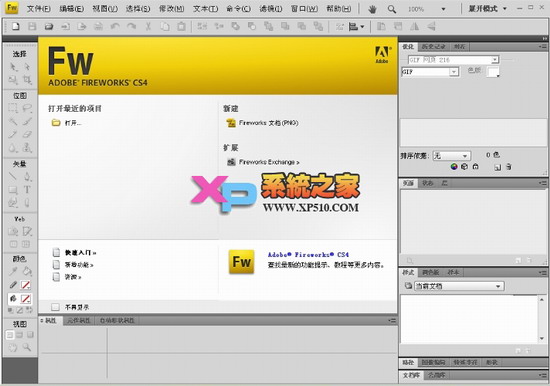Image resolution: width=550 pixels, height=386 pixels.
Task: Open the 'Fireworks Exchange' link
Action: (269, 162)
